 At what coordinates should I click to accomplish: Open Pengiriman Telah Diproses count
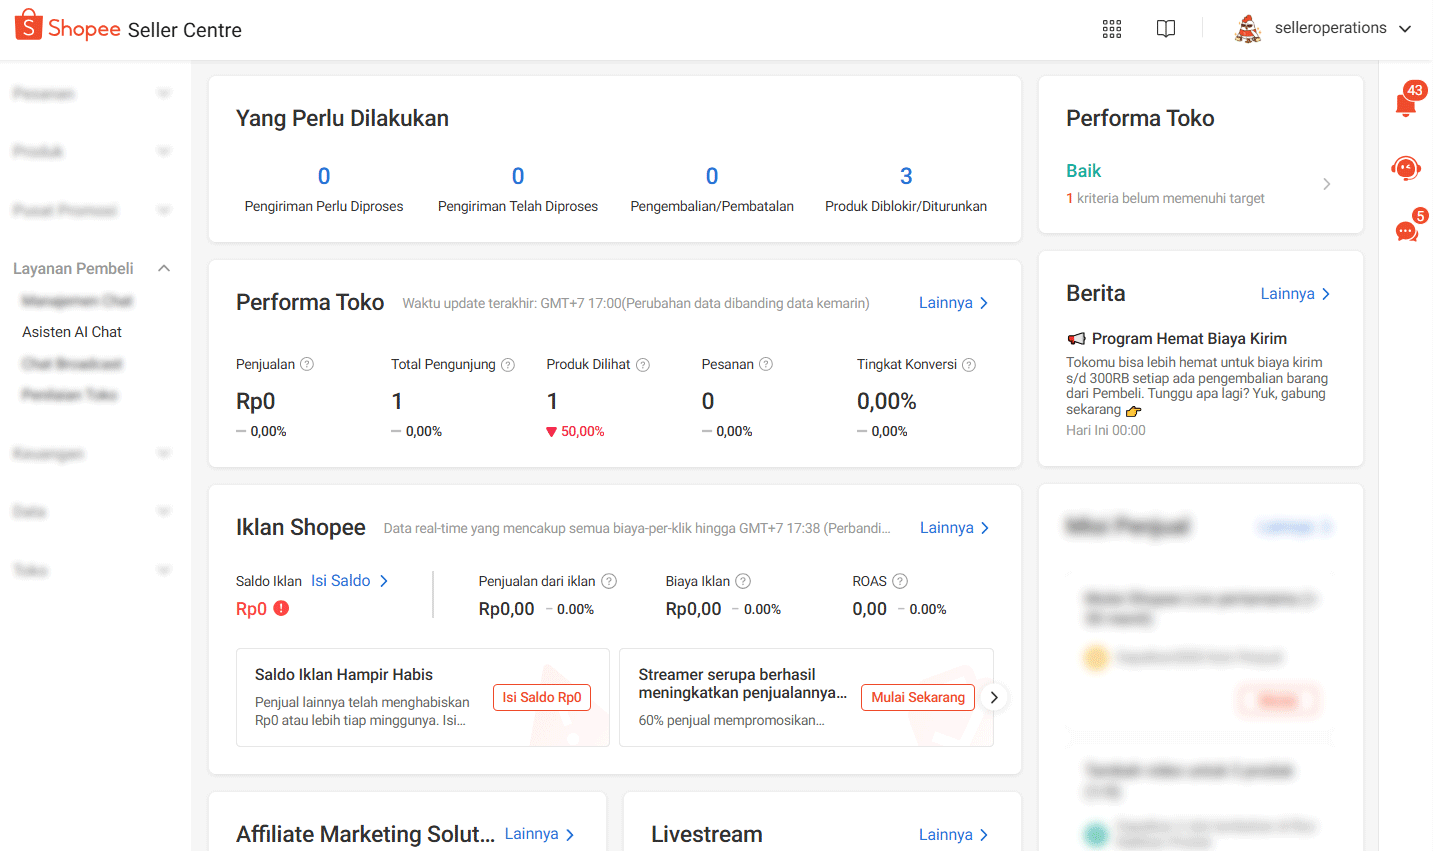click(518, 190)
